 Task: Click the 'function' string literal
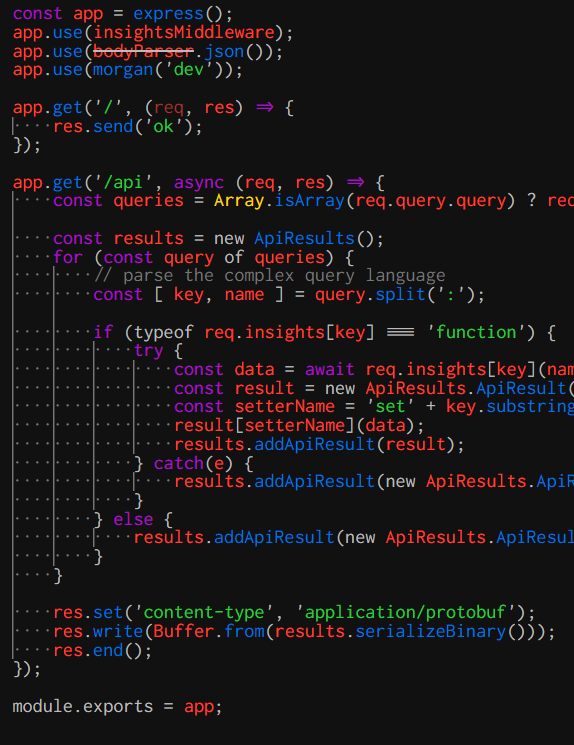click(x=476, y=332)
